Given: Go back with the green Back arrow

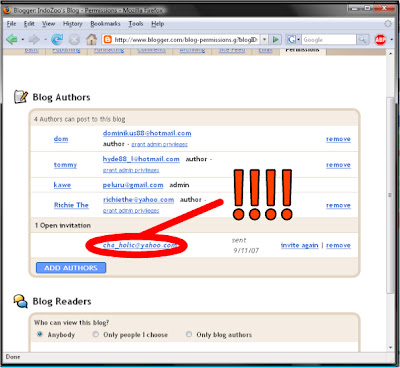Looking at the screenshot, I should click(x=12, y=40).
